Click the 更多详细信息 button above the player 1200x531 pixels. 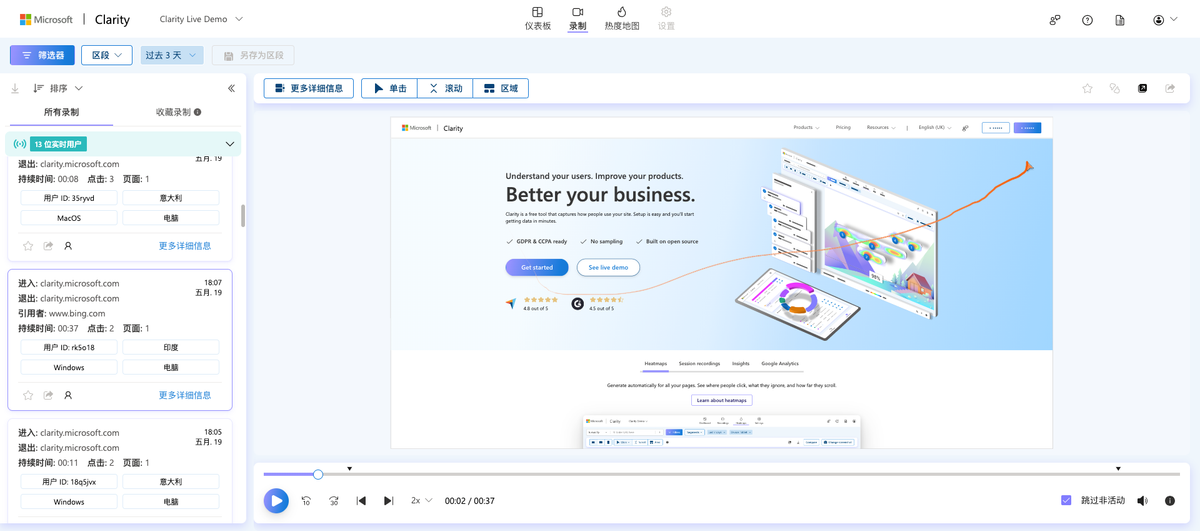point(309,88)
